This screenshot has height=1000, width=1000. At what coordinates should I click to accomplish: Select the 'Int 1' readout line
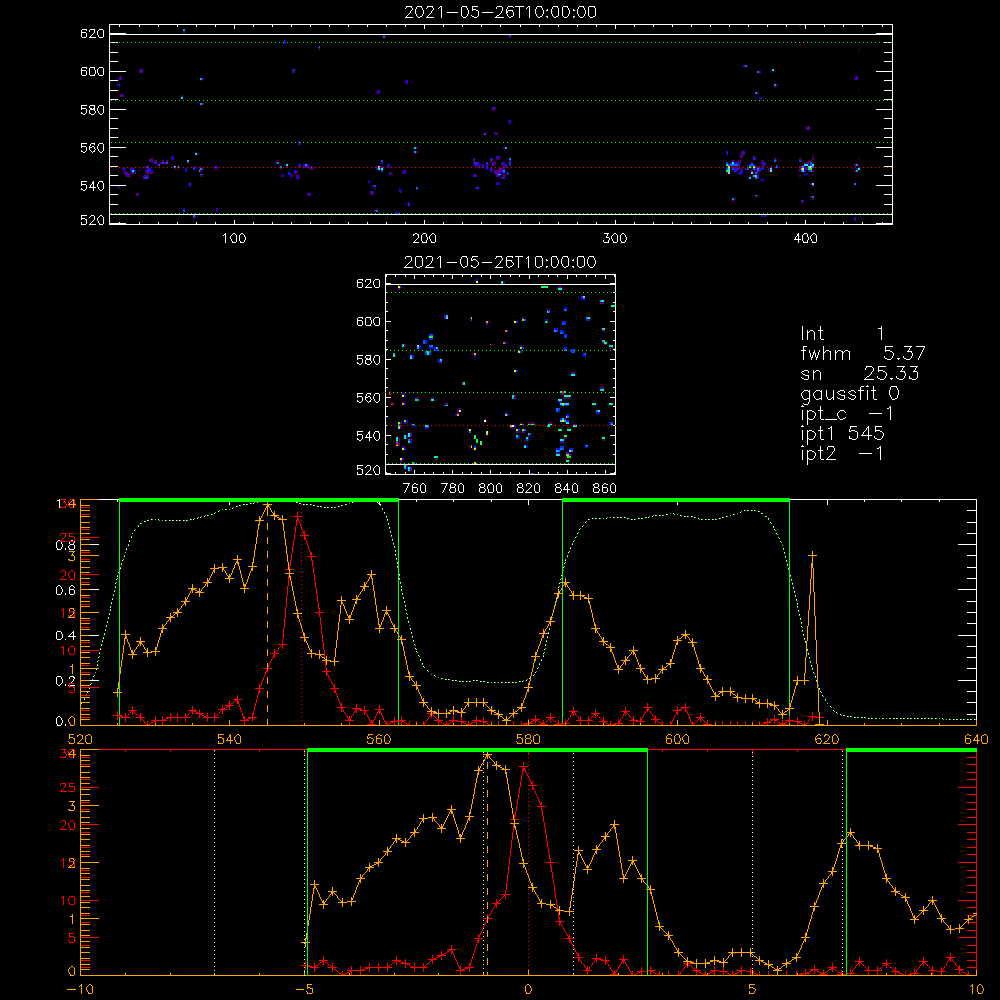(842, 334)
